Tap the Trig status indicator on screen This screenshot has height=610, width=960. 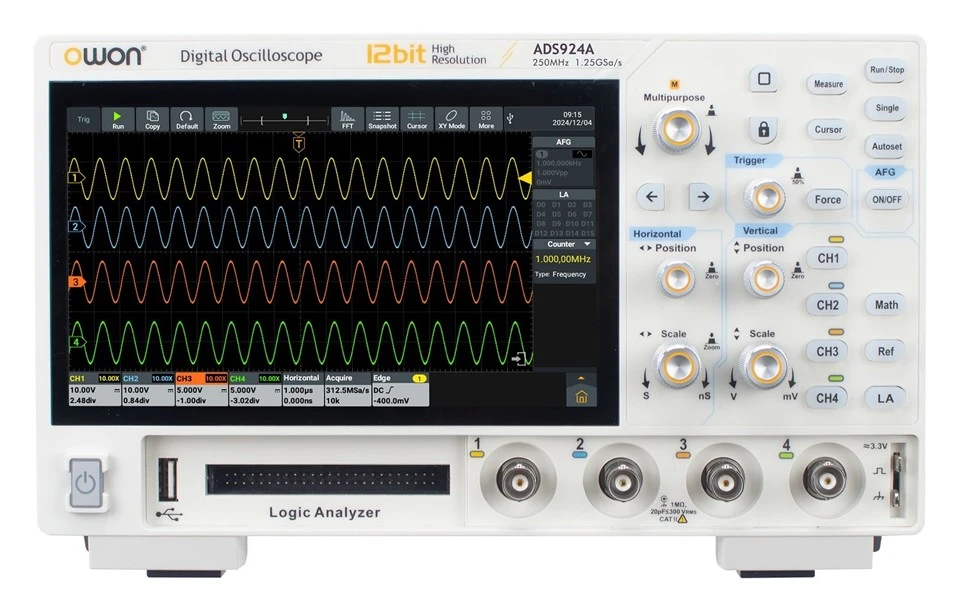83,119
